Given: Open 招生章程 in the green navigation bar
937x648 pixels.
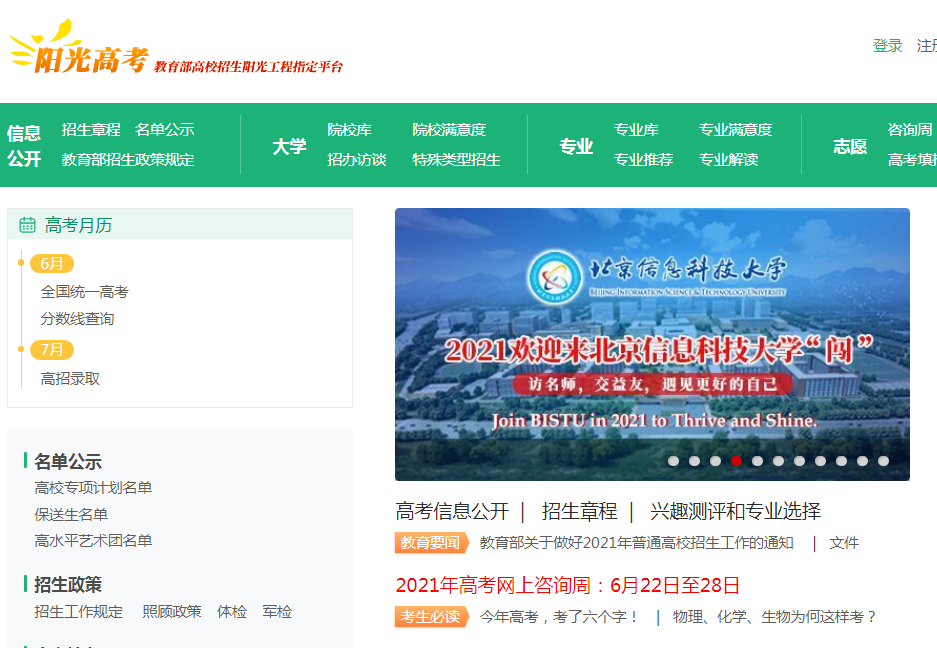Looking at the screenshot, I should (91, 130).
